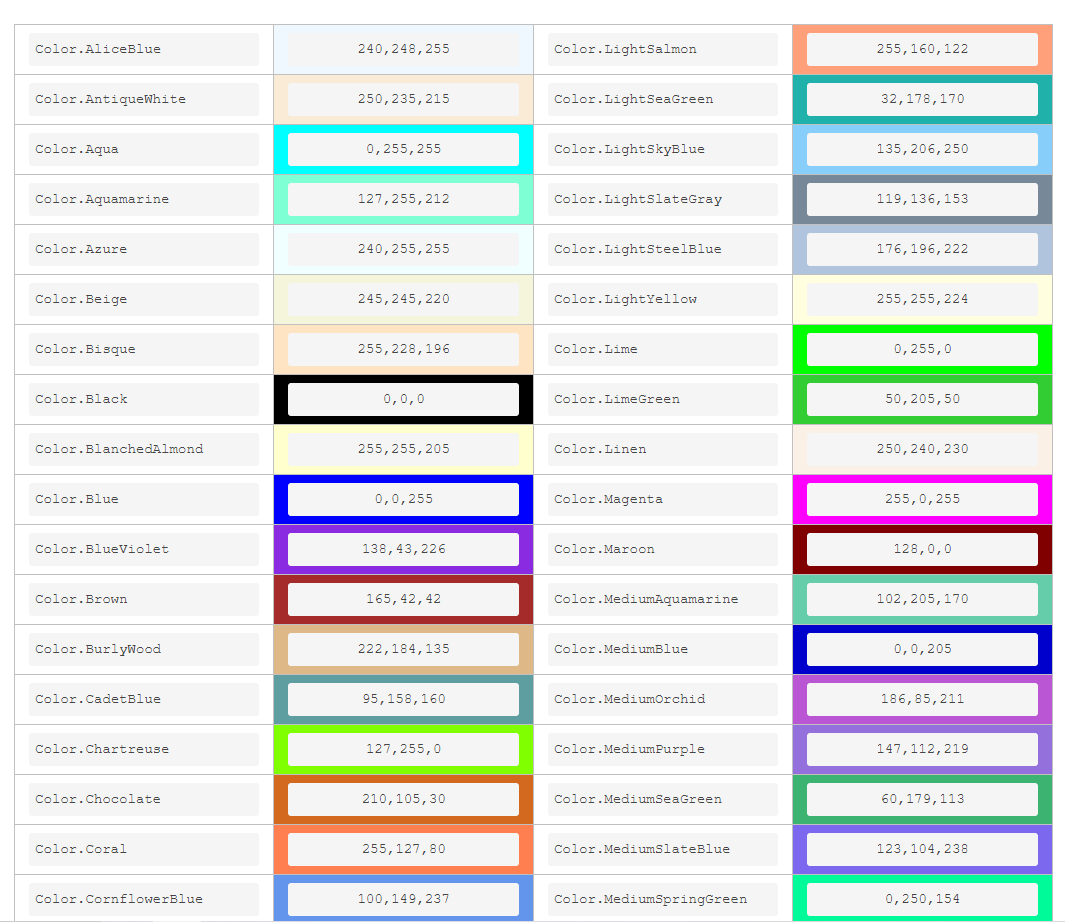Image resolution: width=1065 pixels, height=922 pixels.
Task: Click the Color.AliceBlue name cell
Action: click(144, 50)
